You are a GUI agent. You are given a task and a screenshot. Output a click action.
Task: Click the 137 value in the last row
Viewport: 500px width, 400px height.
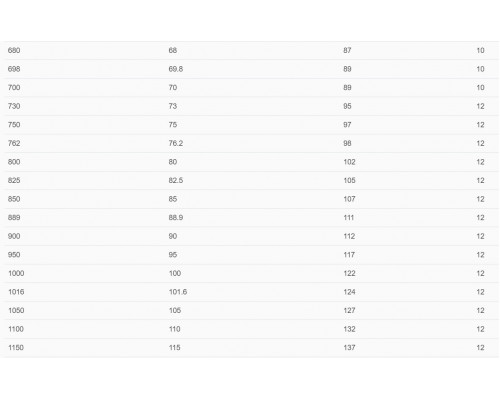[349, 348]
